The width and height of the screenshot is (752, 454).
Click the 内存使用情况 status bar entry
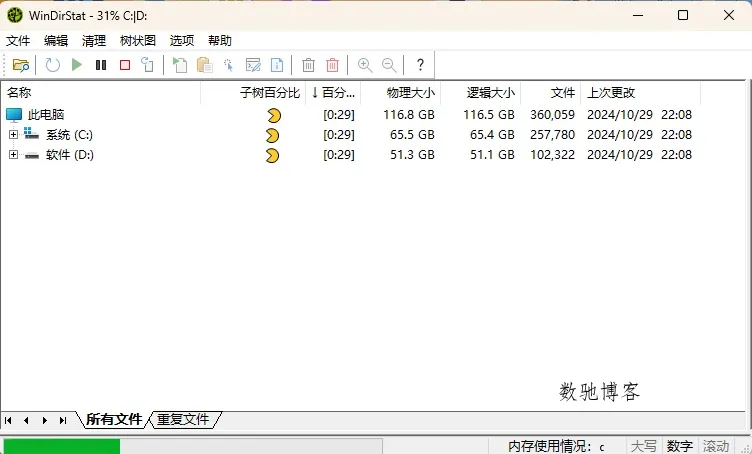point(556,446)
